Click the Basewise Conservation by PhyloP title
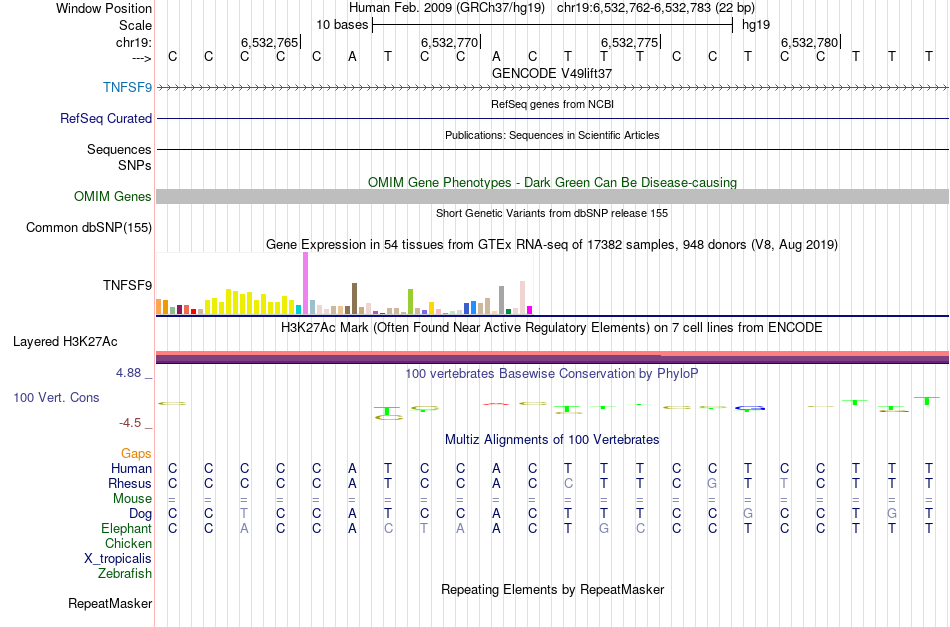Image resolution: width=950 pixels, height=627 pixels. (x=552, y=373)
